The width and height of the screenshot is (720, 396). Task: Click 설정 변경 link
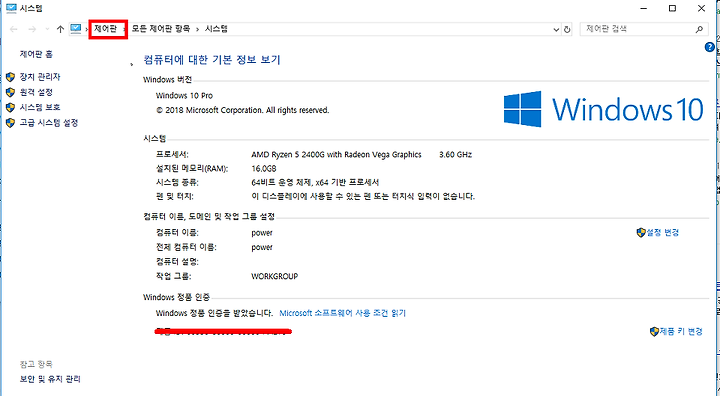[663, 232]
